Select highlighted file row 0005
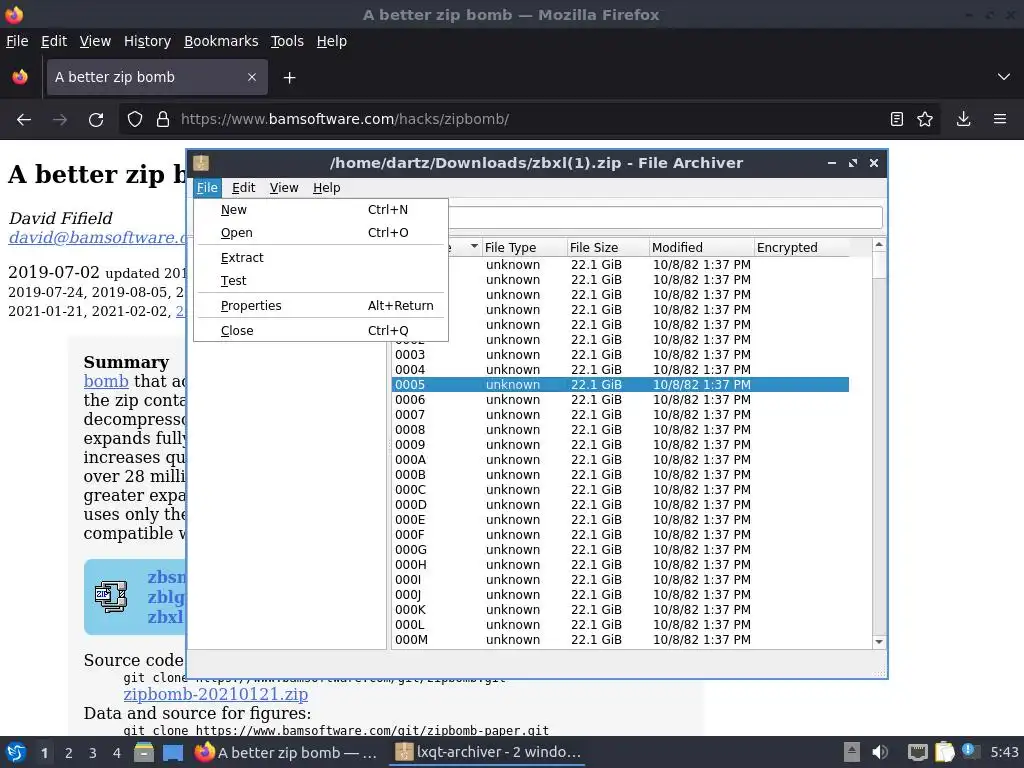The image size is (1024, 768). pos(620,385)
